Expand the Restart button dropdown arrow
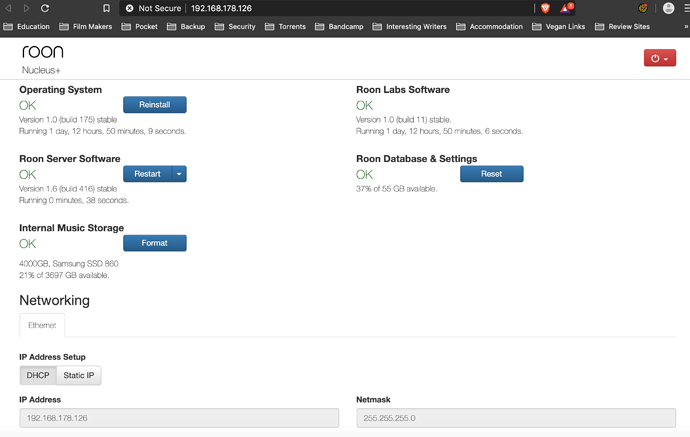 pyautogui.click(x=179, y=174)
